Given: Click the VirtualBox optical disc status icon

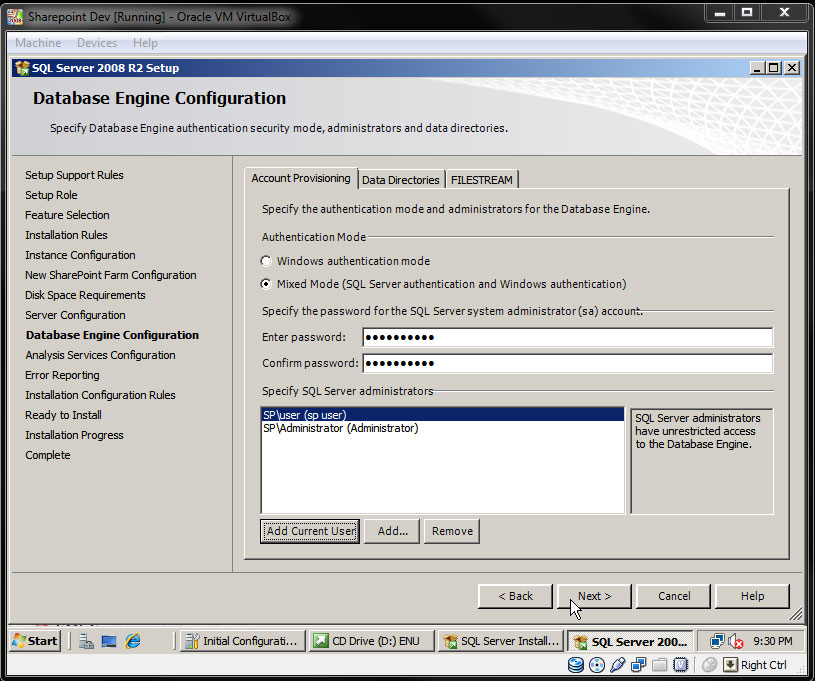Looking at the screenshot, I should click(597, 665).
